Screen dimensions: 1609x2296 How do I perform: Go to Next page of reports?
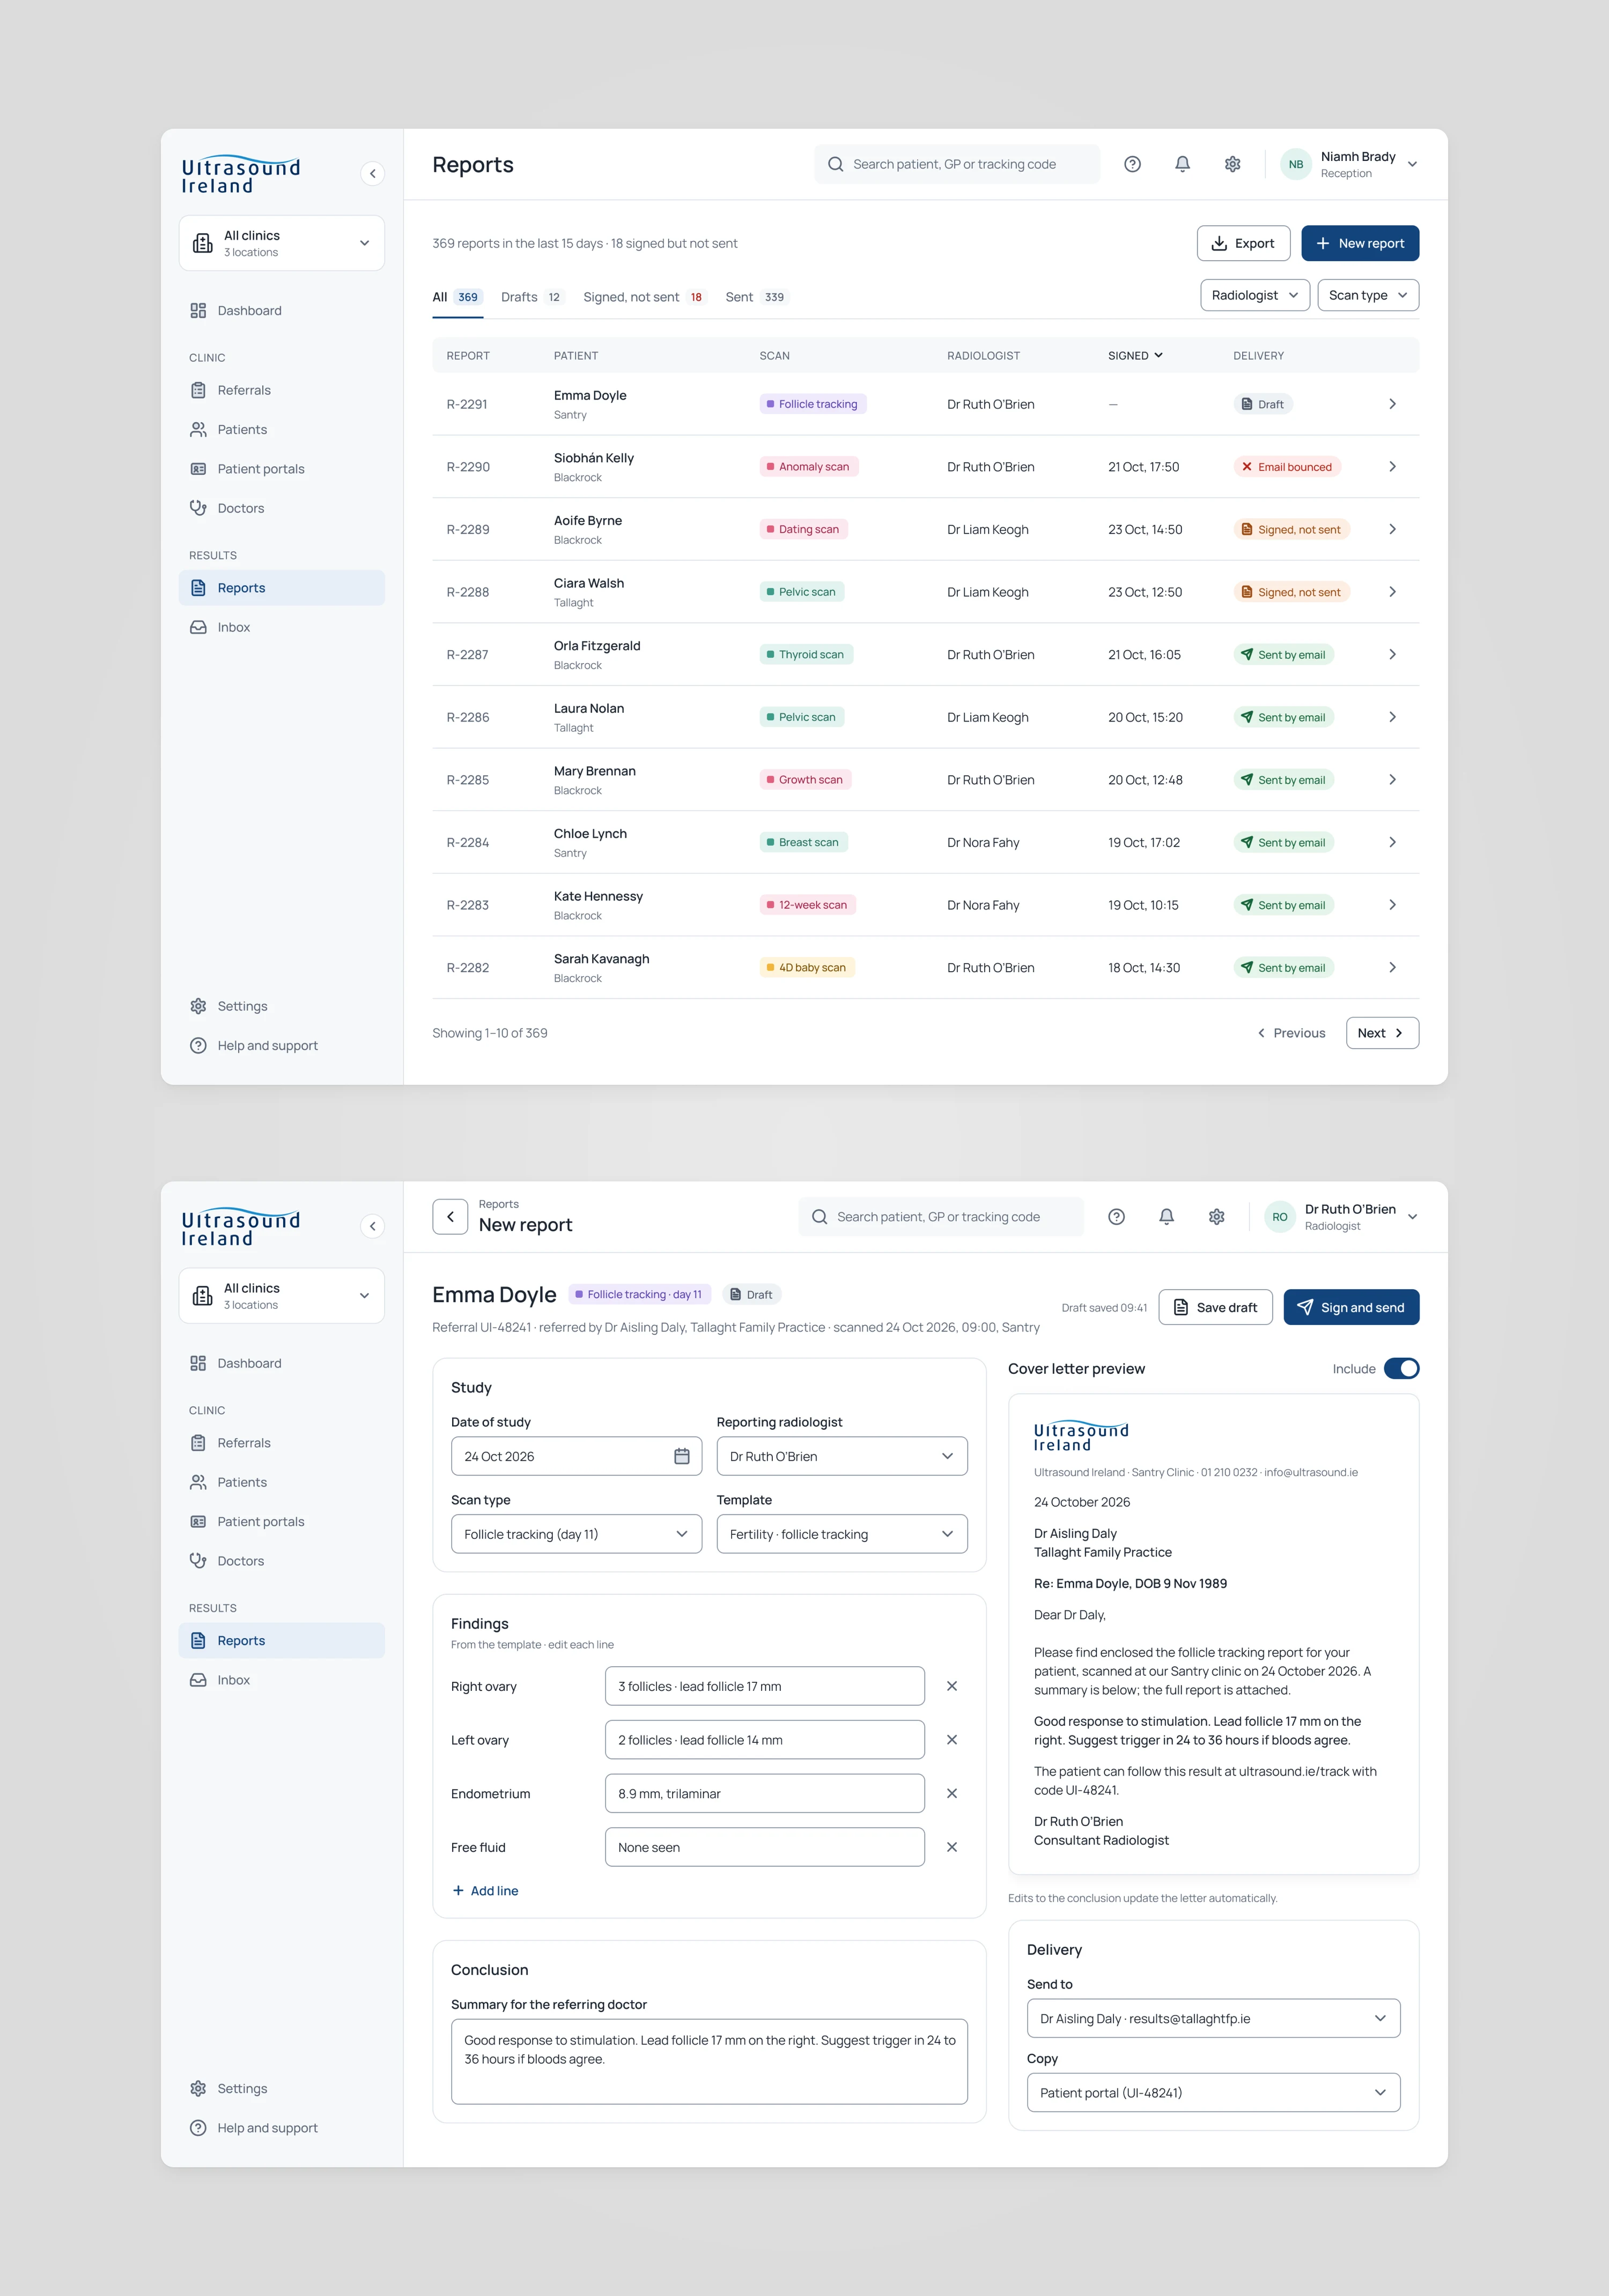[x=1382, y=1033]
